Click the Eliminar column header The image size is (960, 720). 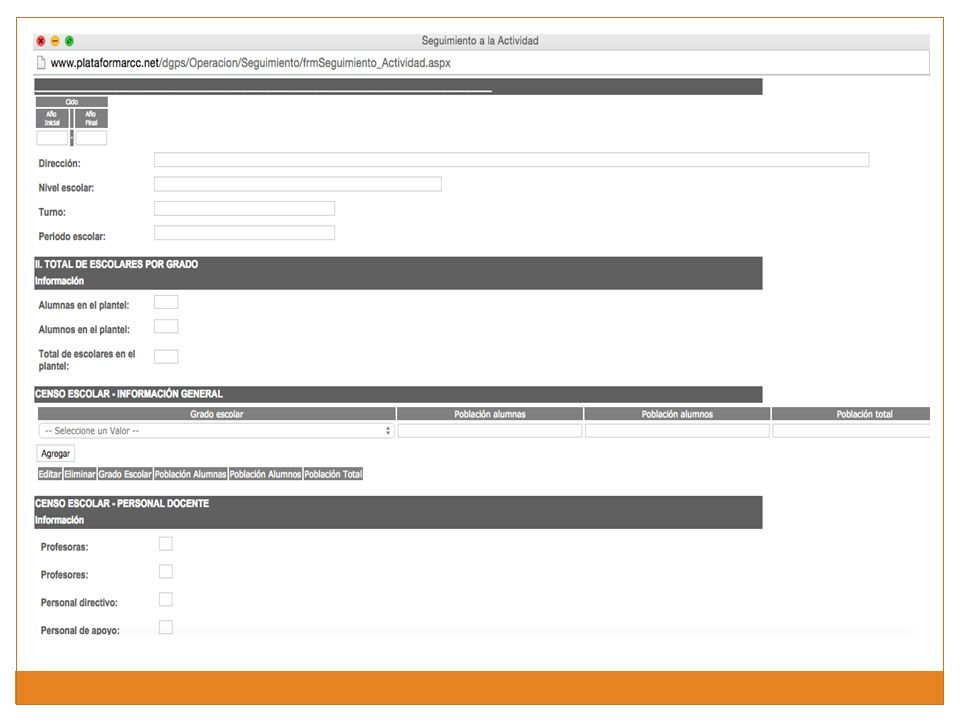pyautogui.click(x=80, y=474)
